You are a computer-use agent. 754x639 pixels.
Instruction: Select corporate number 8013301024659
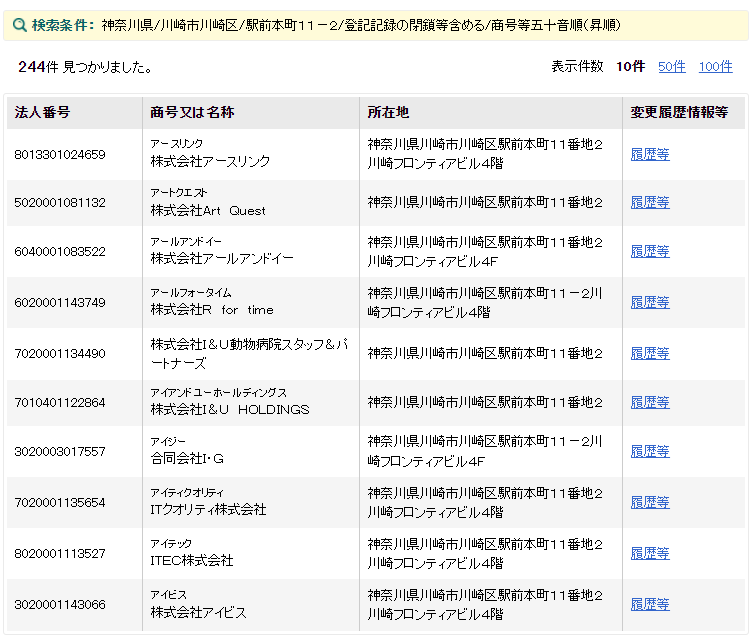(60, 154)
